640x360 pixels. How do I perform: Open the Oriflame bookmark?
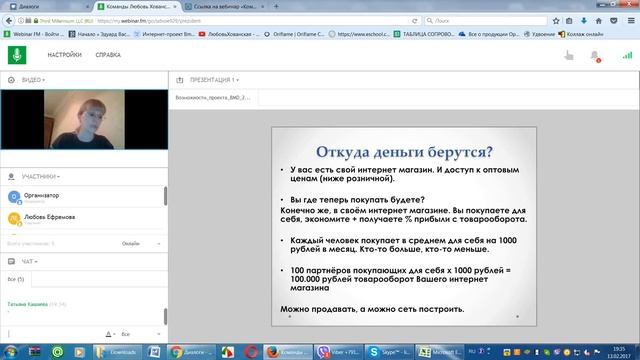pos(294,34)
